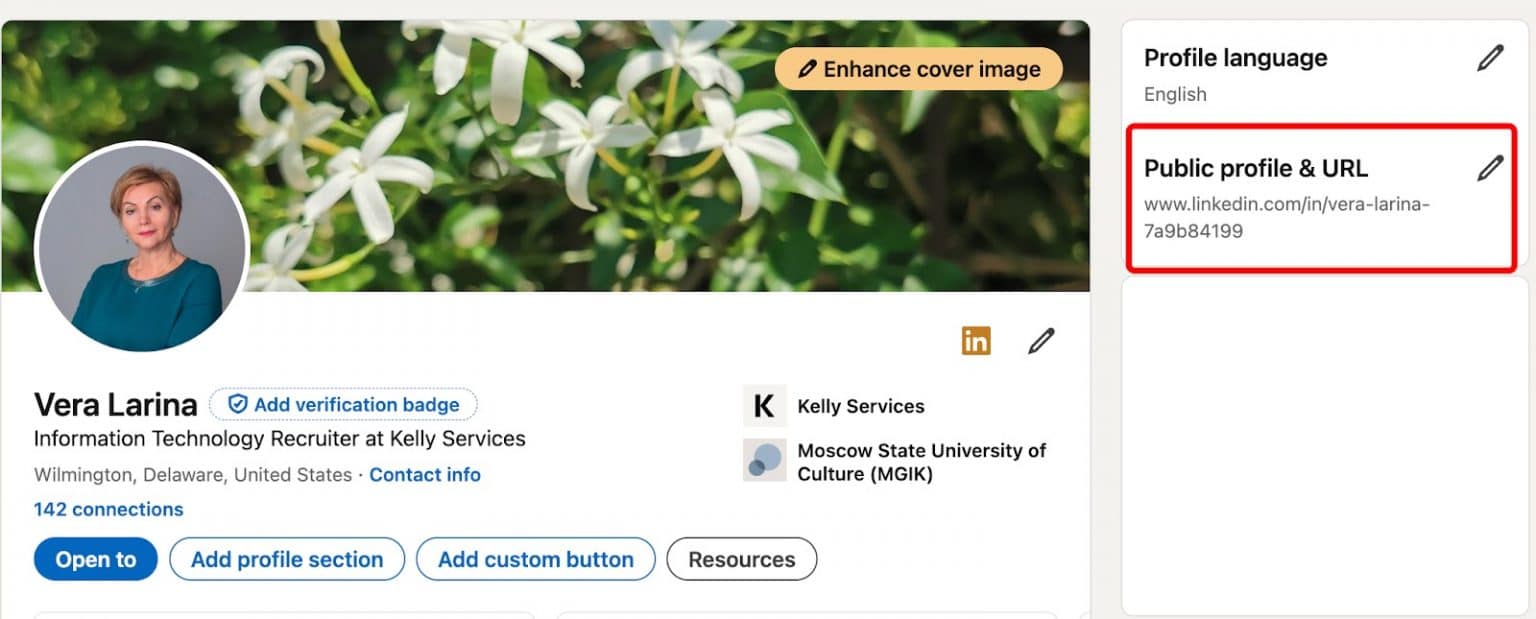Open the profile intro edit pencil icon
Image resolution: width=1536 pixels, height=619 pixels.
coord(1040,341)
